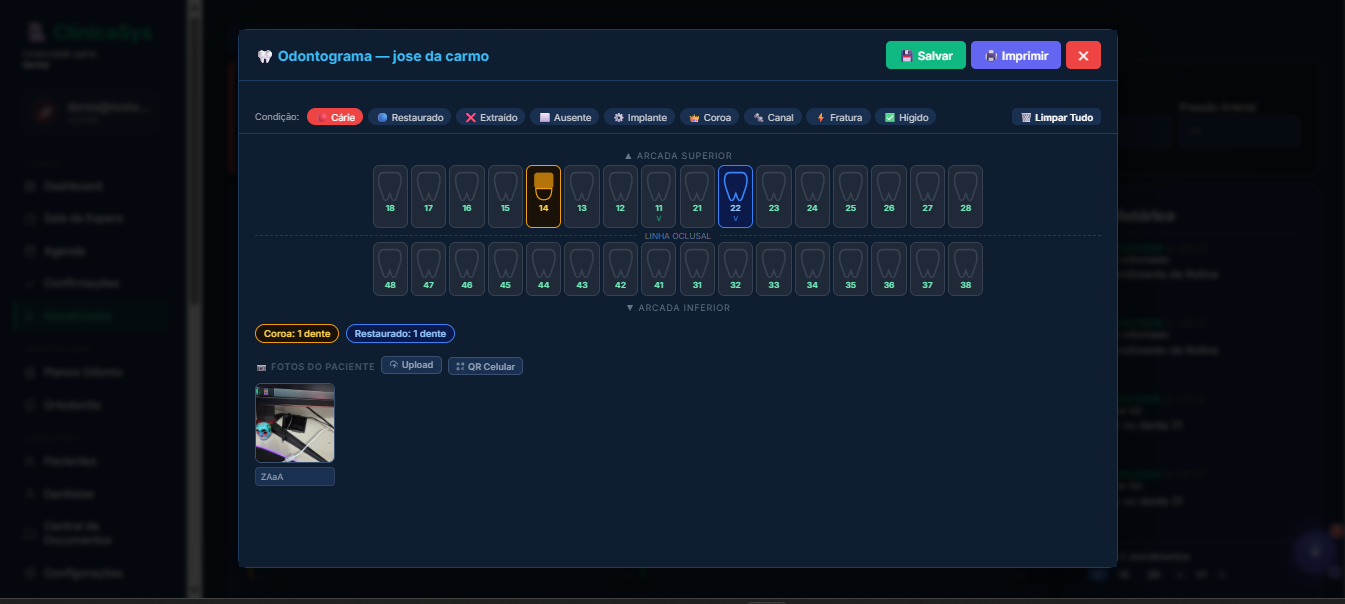1345x604 pixels.
Task: Switch condition to Restaurado
Action: [410, 117]
